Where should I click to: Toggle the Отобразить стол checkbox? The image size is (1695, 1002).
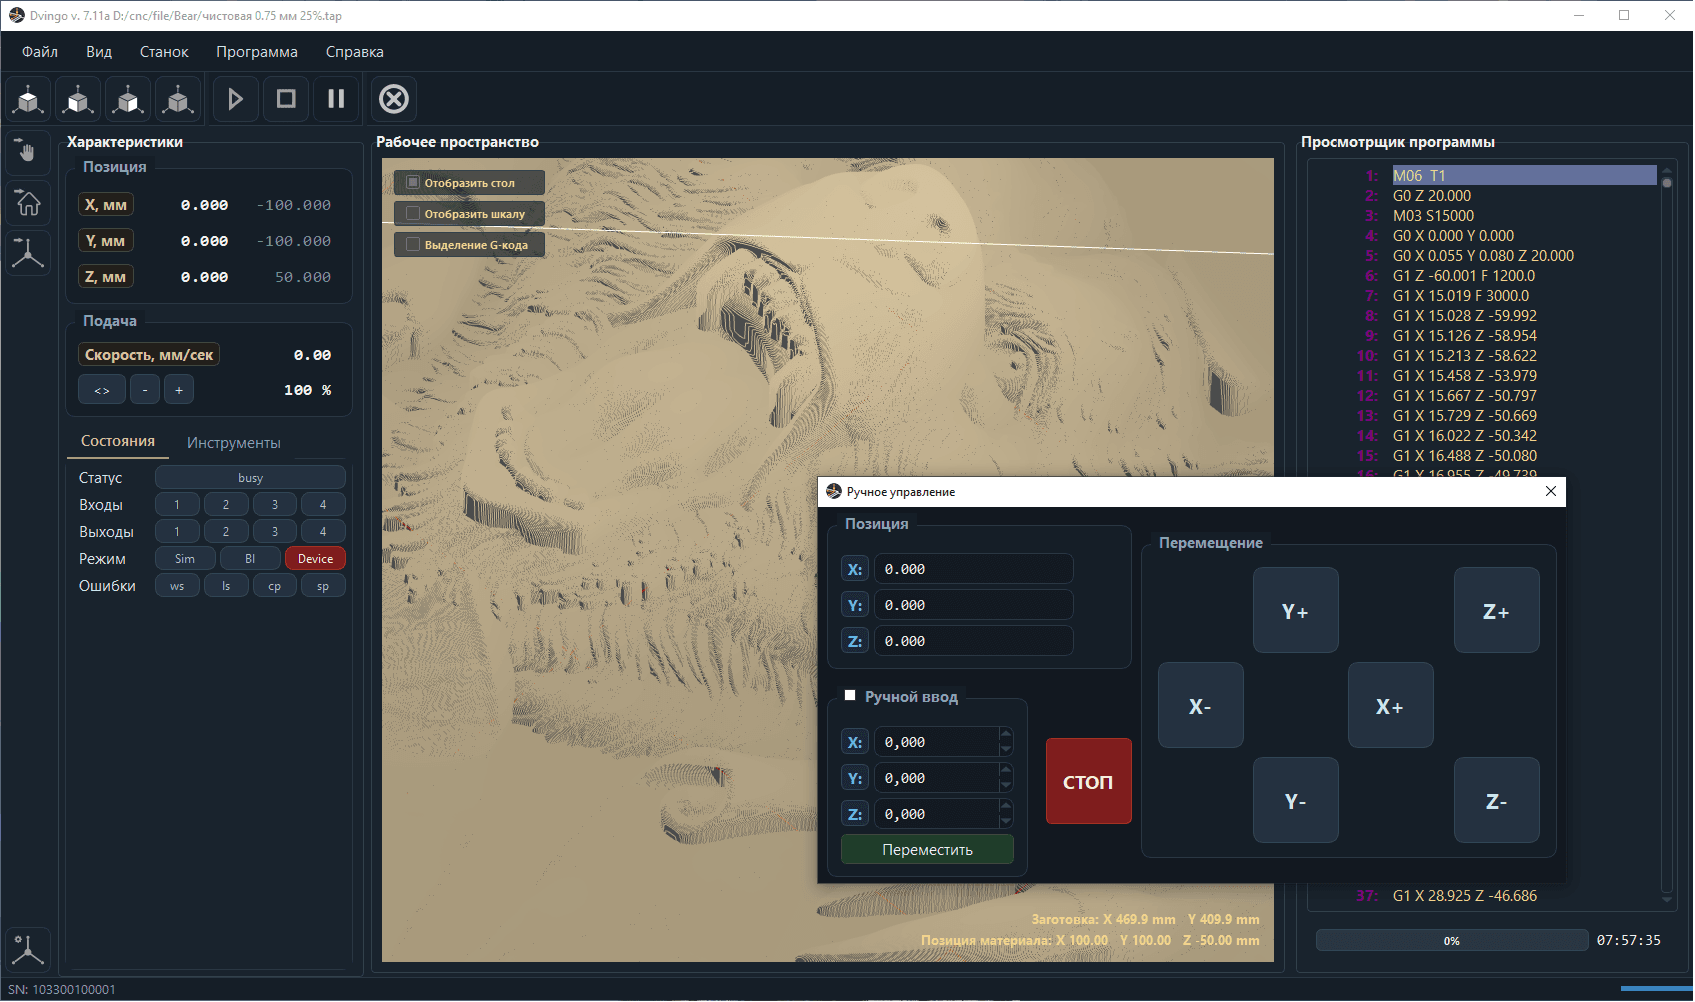pyautogui.click(x=413, y=183)
